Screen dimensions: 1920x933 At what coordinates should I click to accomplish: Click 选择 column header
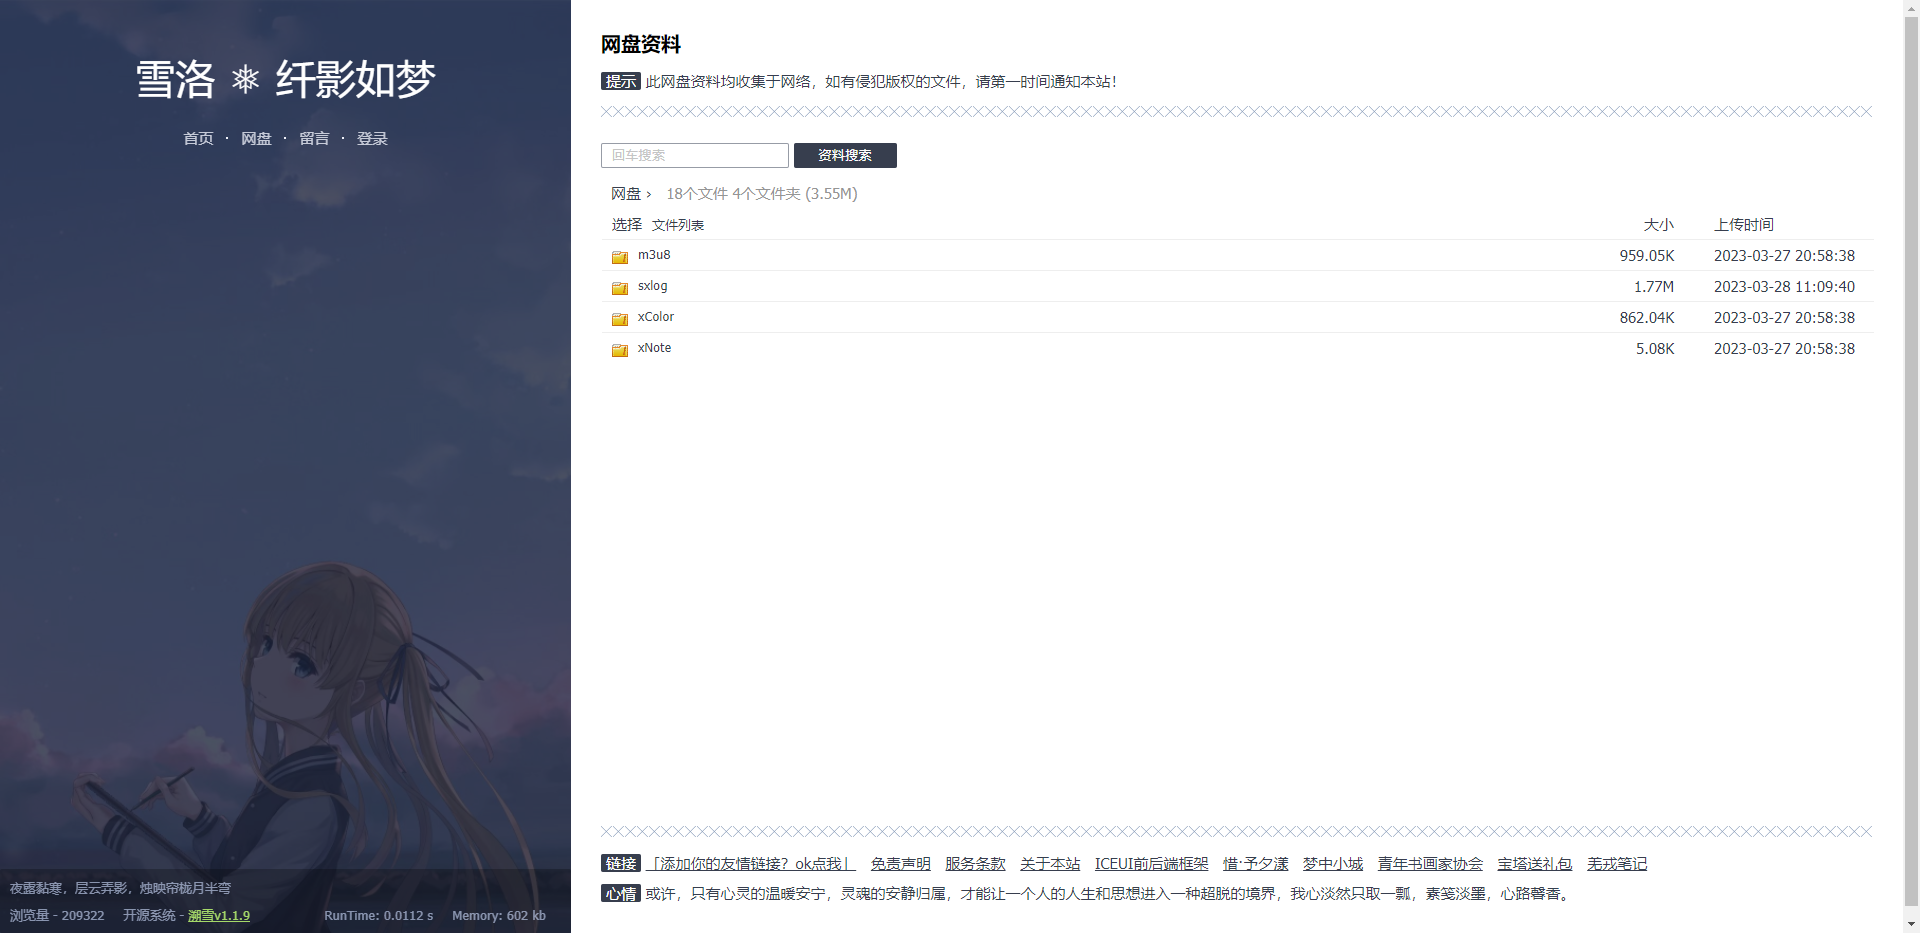coord(627,225)
